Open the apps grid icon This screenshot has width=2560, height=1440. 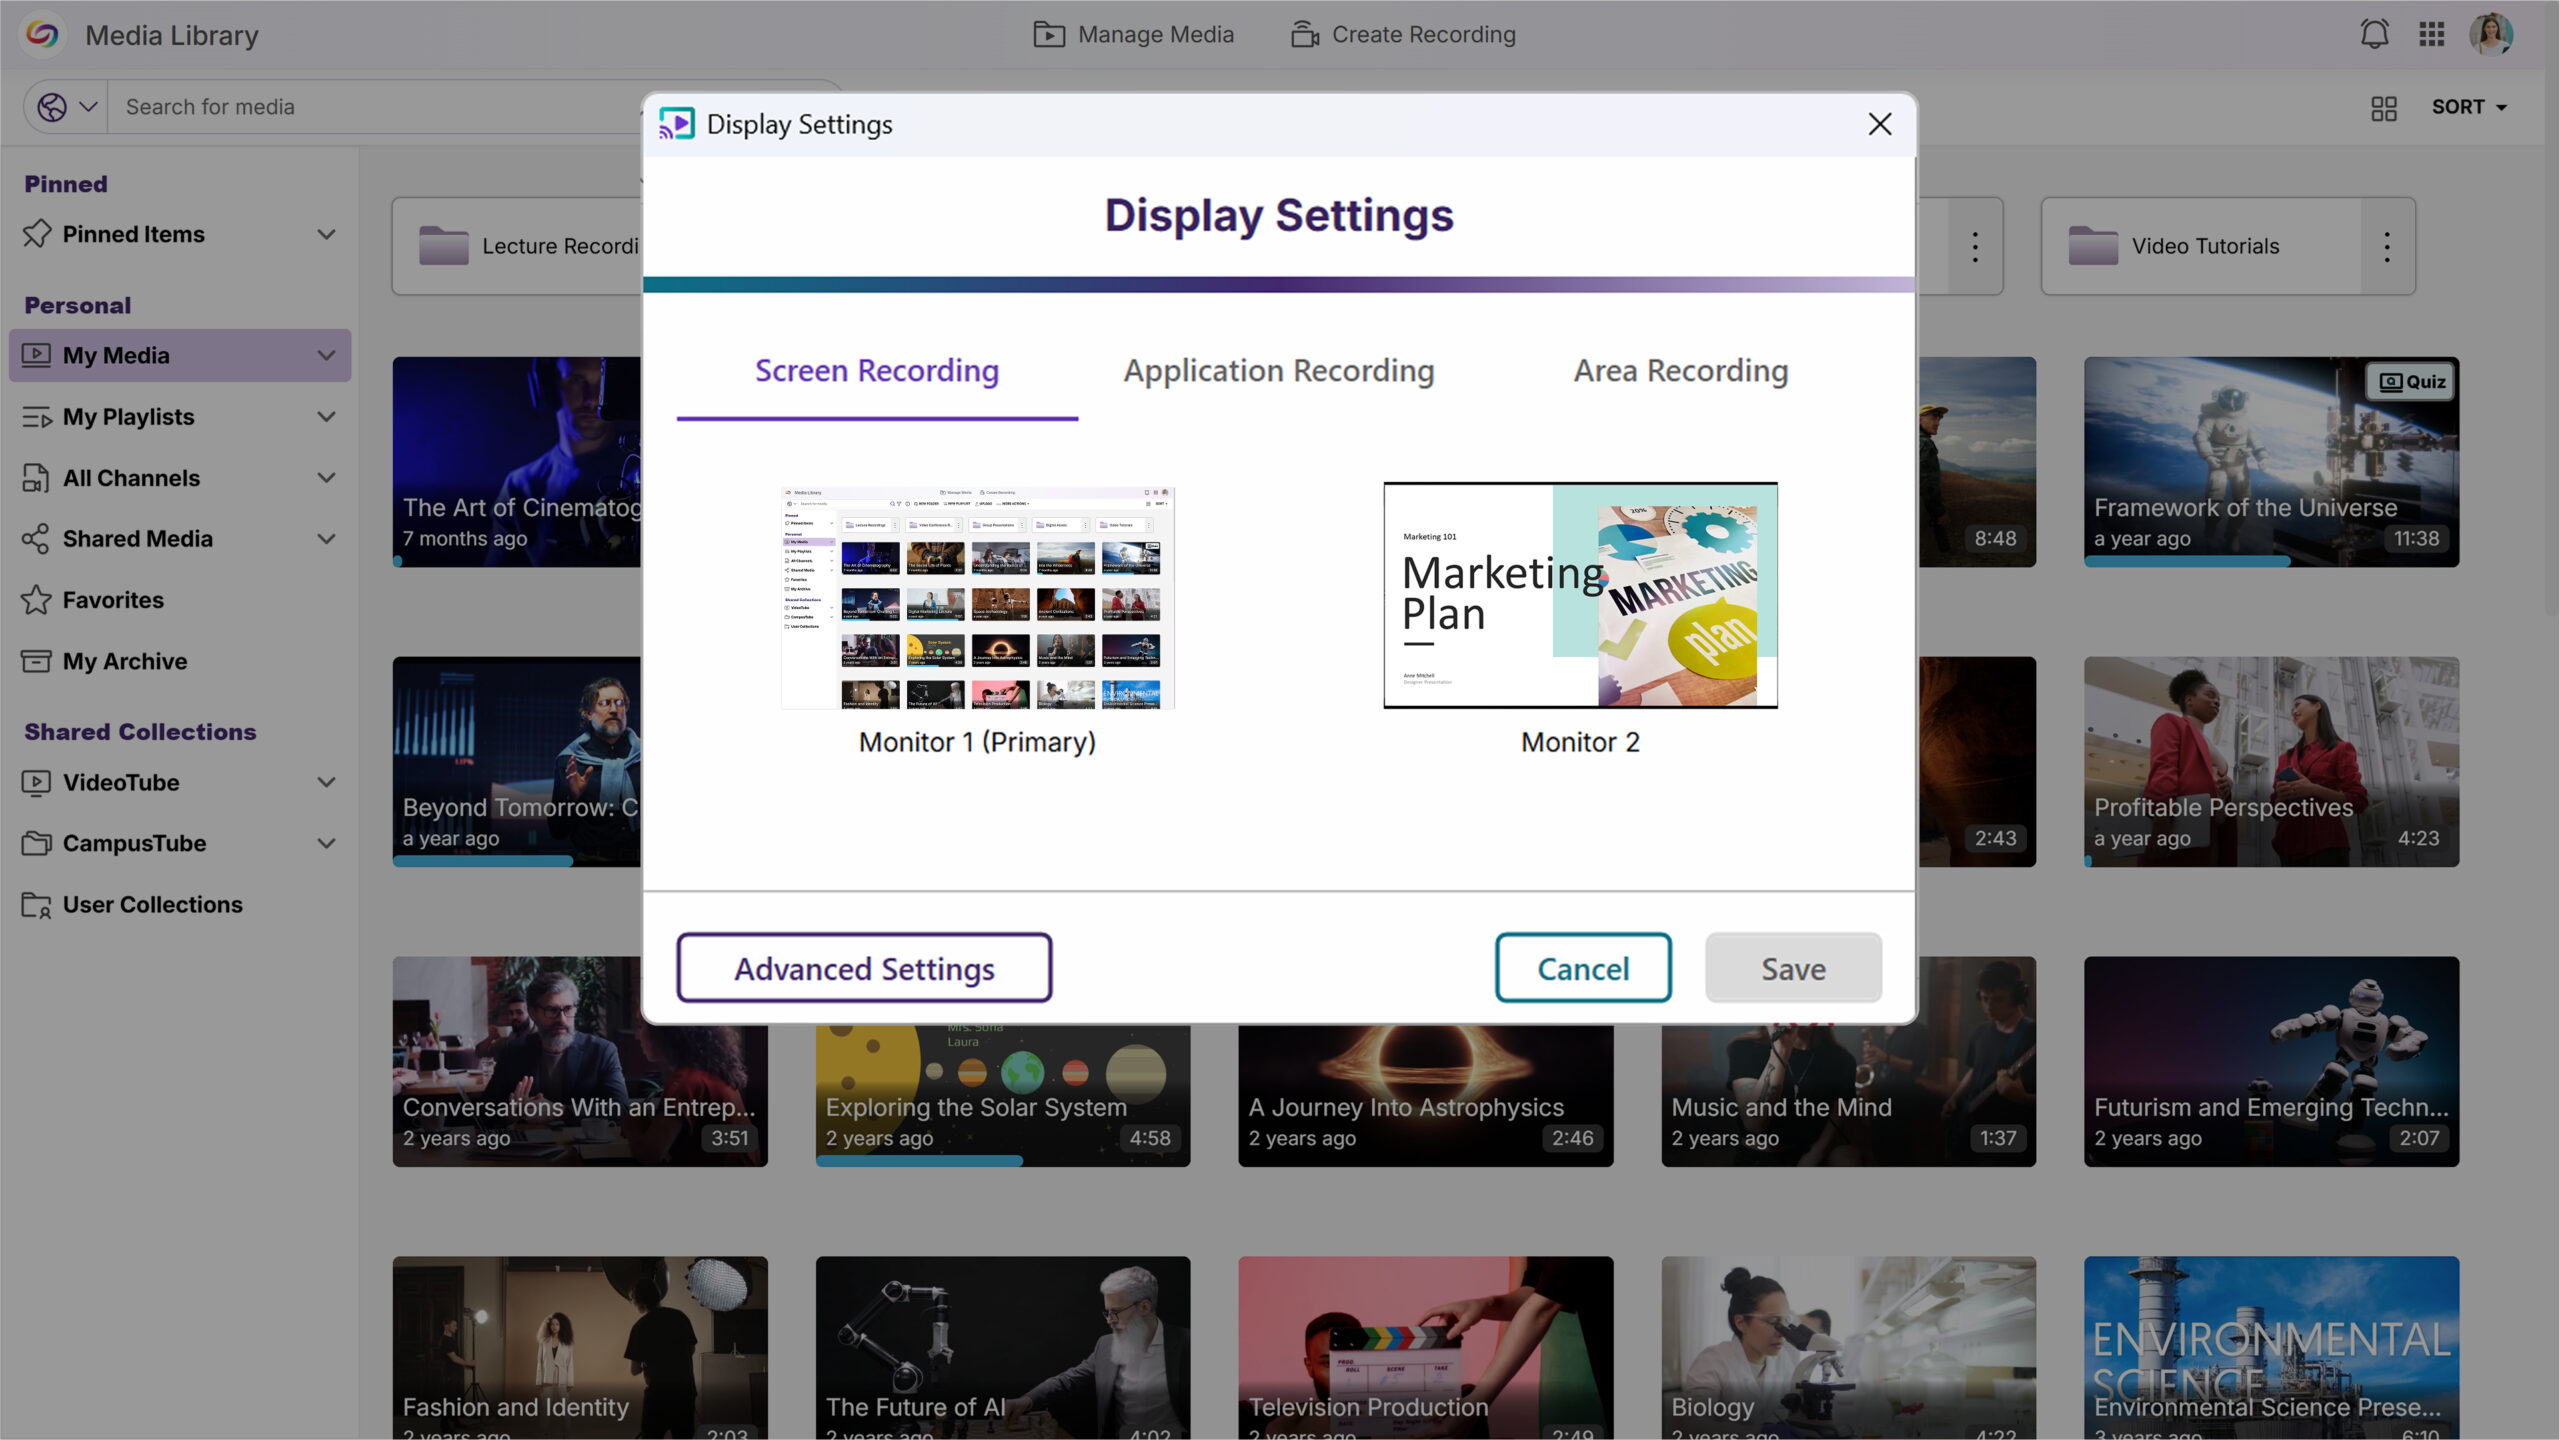(2431, 34)
